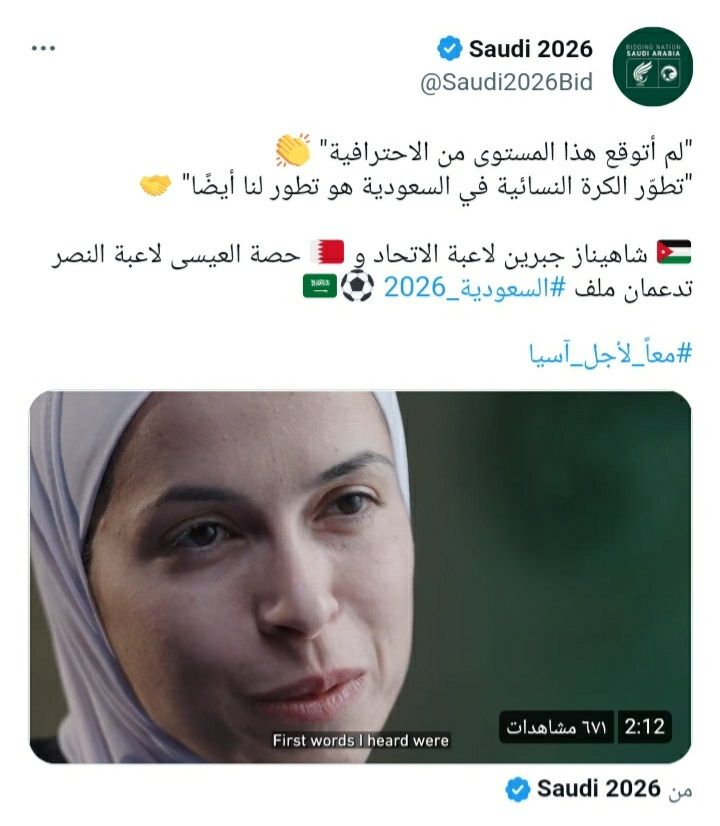The height and width of the screenshot is (826, 720).
Task: Click the Saudi Arabia flag emoji
Action: [320, 286]
